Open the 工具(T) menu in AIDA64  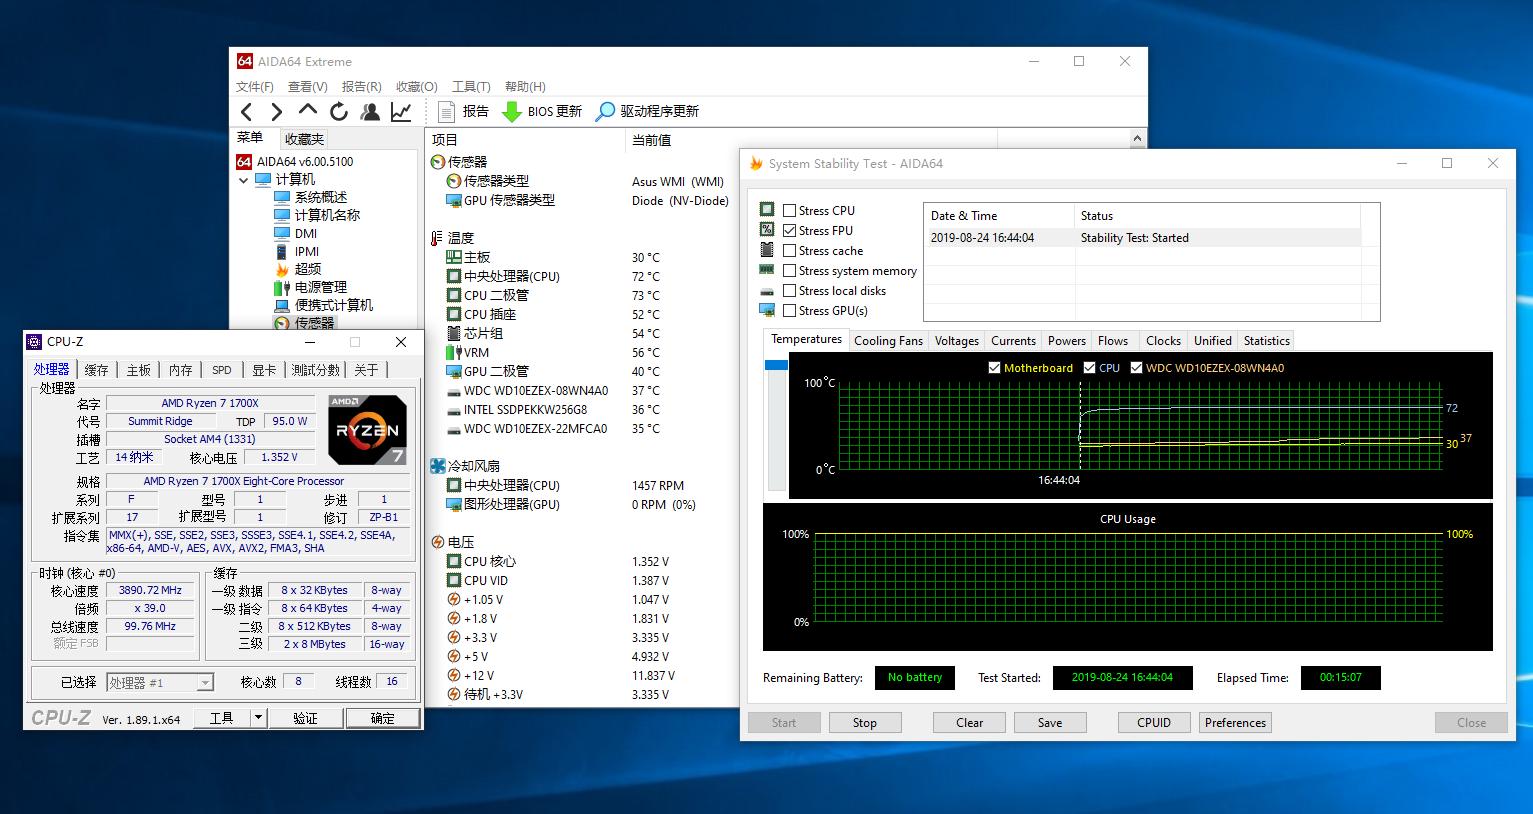pos(471,87)
